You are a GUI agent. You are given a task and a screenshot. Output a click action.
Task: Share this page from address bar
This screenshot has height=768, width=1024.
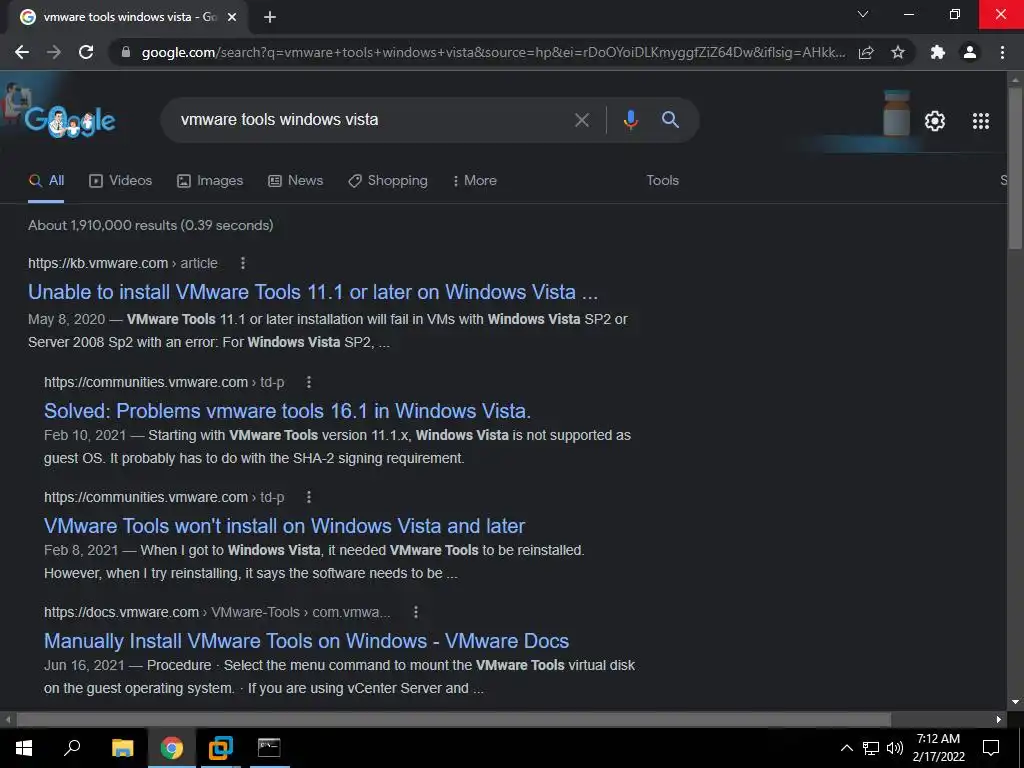866,52
